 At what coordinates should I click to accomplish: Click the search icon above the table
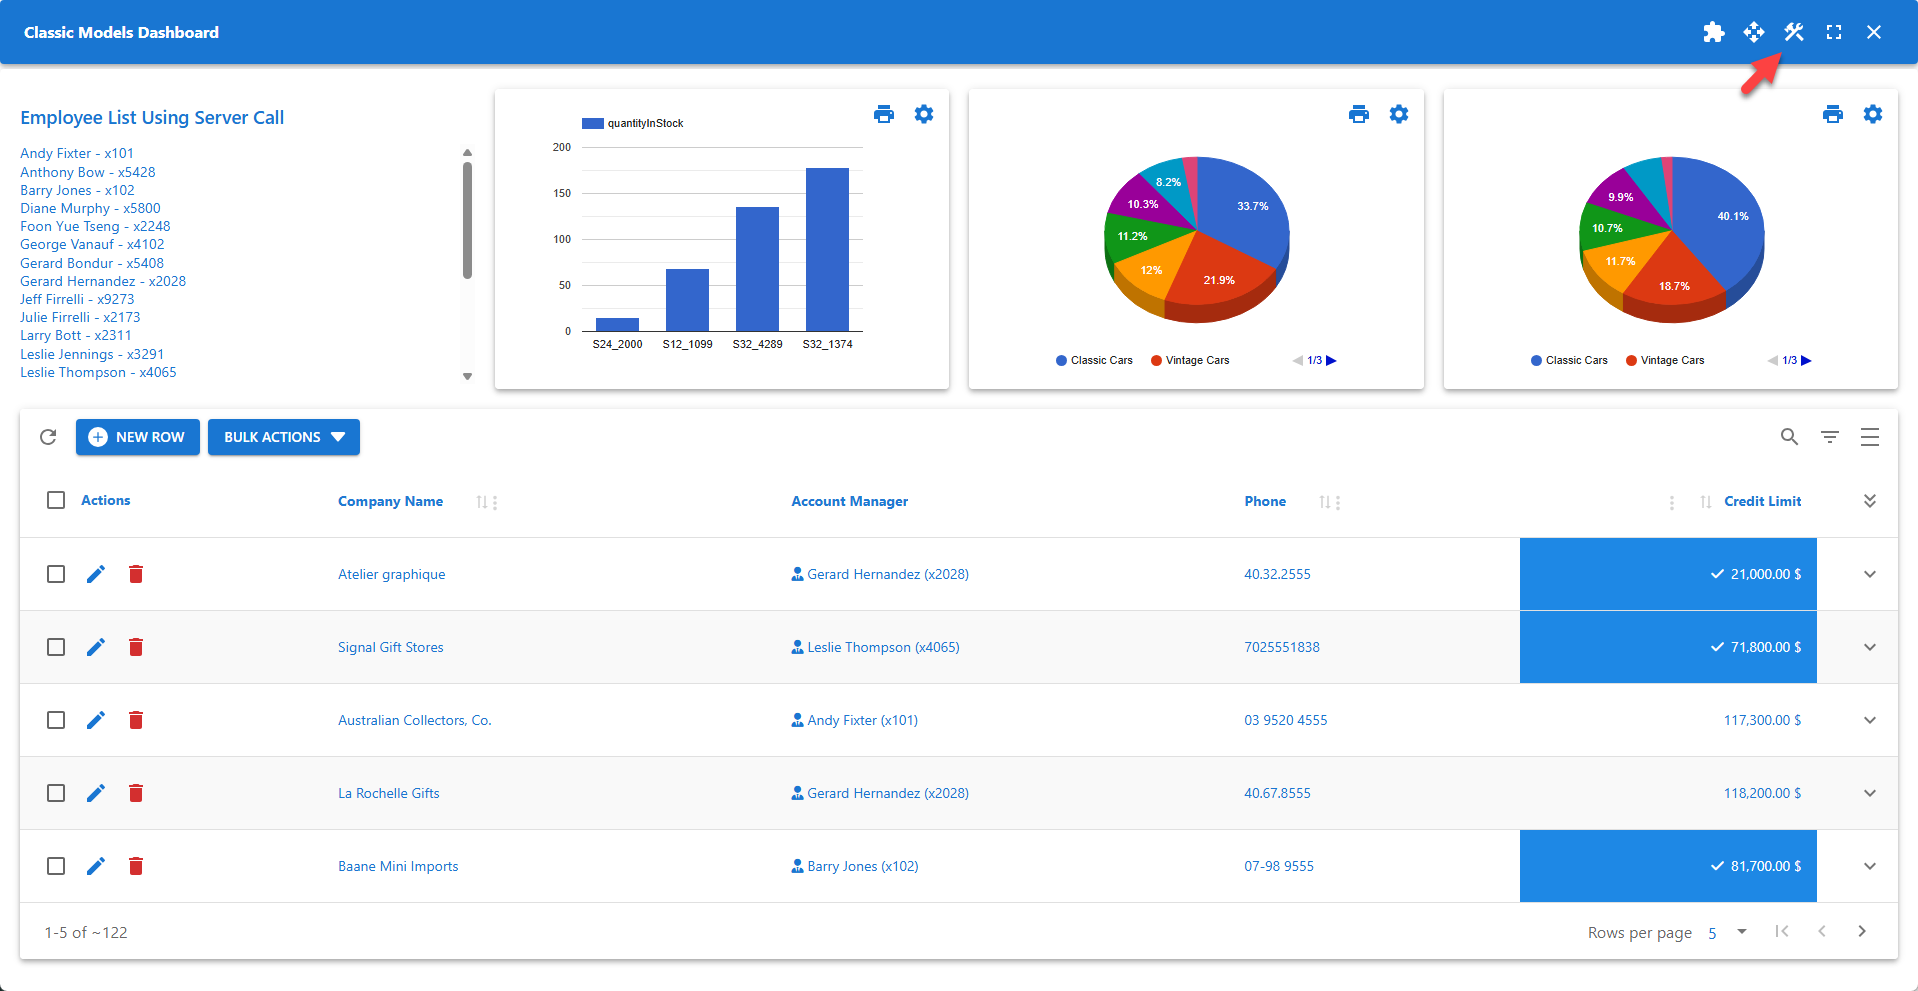pyautogui.click(x=1789, y=437)
